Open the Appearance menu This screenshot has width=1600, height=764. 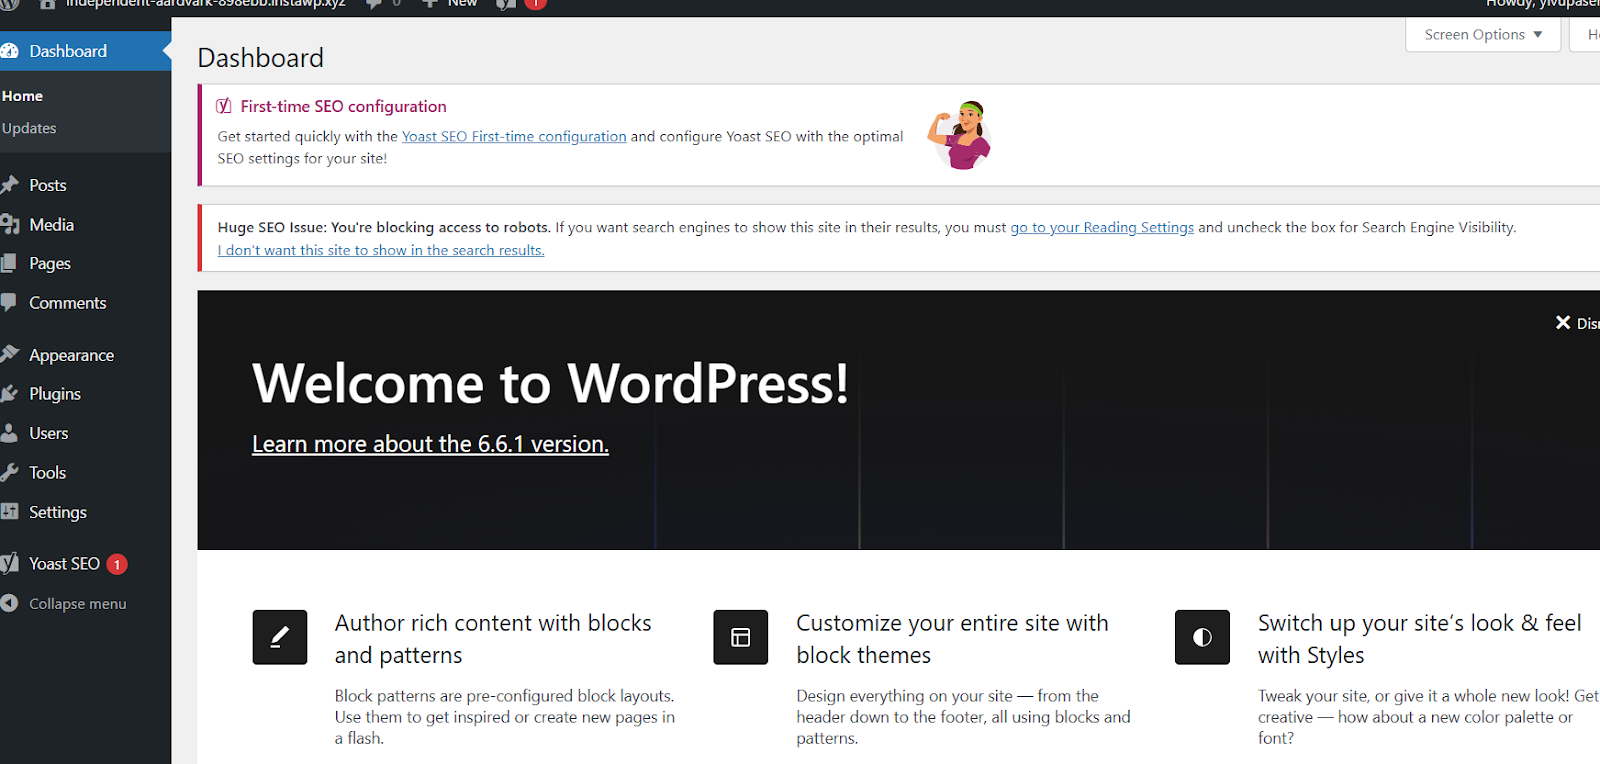click(x=72, y=355)
